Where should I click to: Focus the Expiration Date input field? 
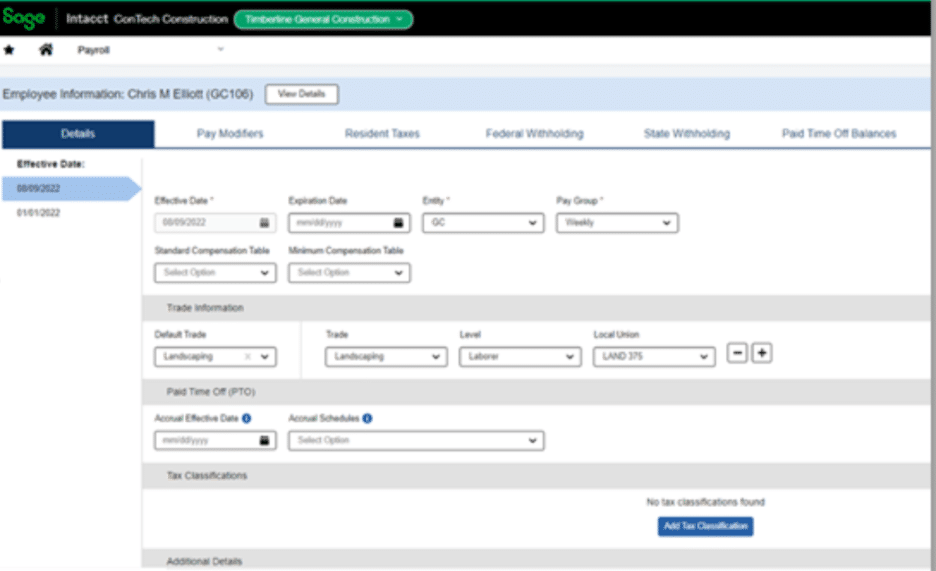349,223
